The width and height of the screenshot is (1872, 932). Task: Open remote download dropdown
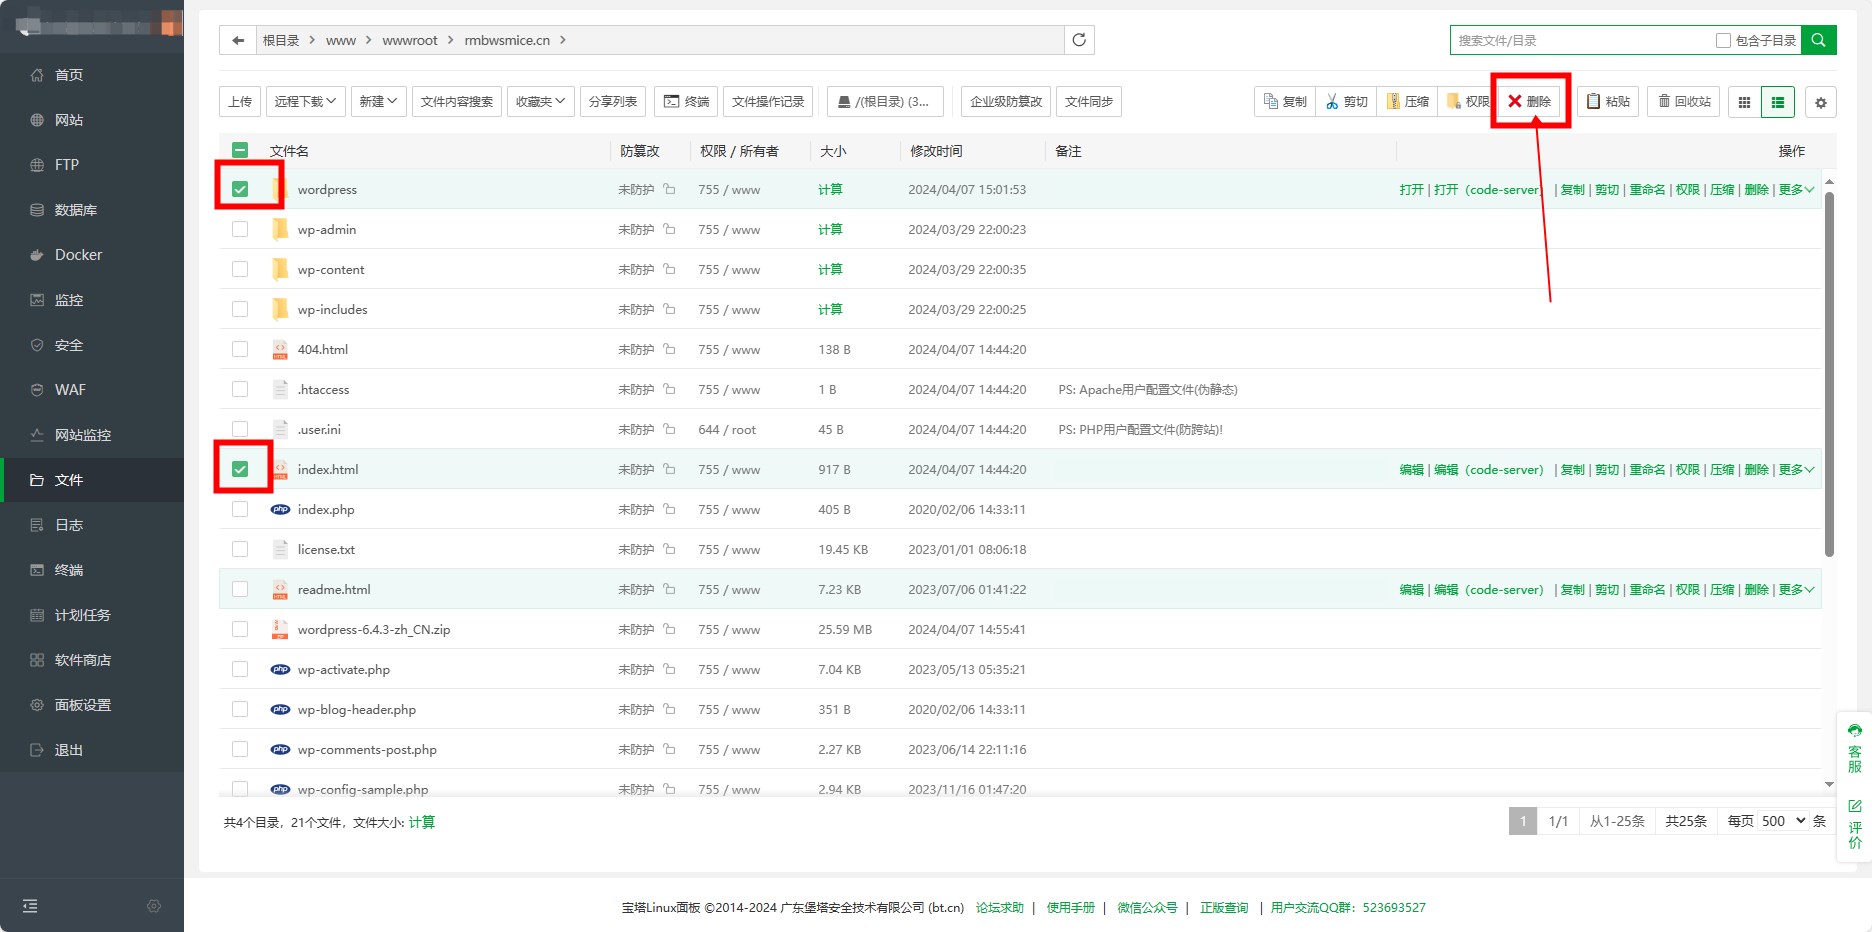pos(305,101)
